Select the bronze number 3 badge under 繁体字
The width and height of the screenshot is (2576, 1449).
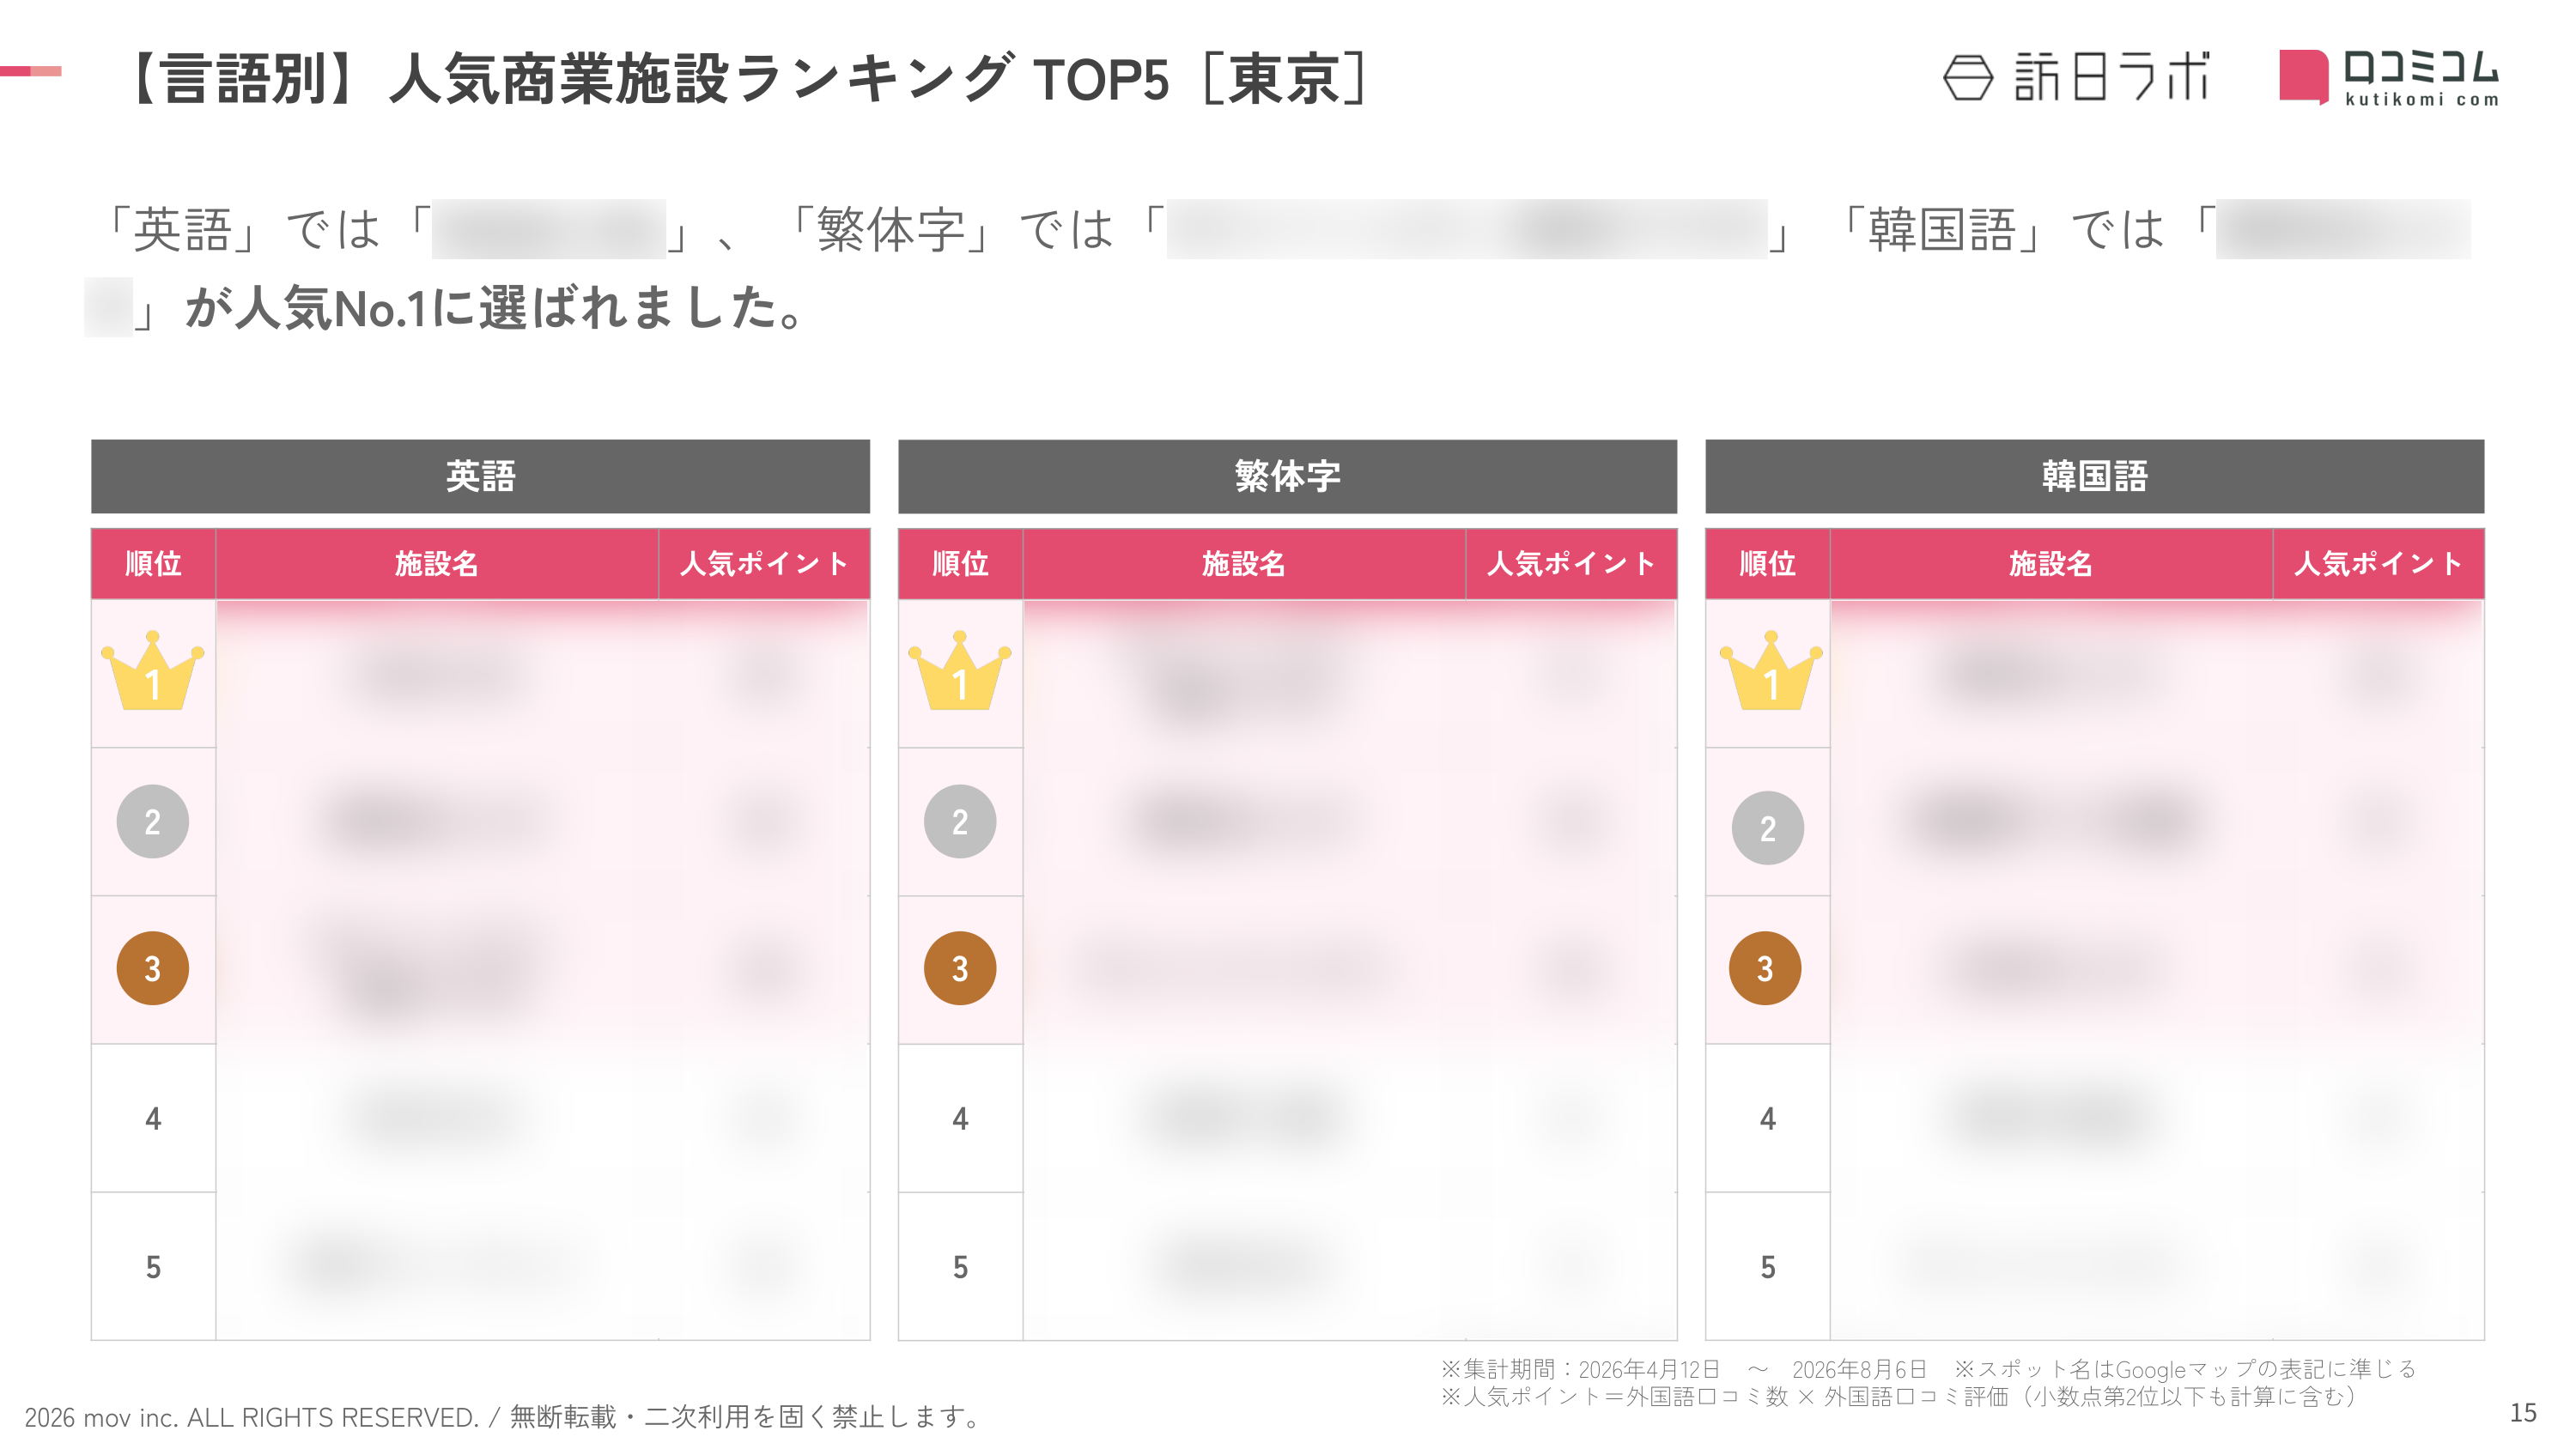click(960, 969)
